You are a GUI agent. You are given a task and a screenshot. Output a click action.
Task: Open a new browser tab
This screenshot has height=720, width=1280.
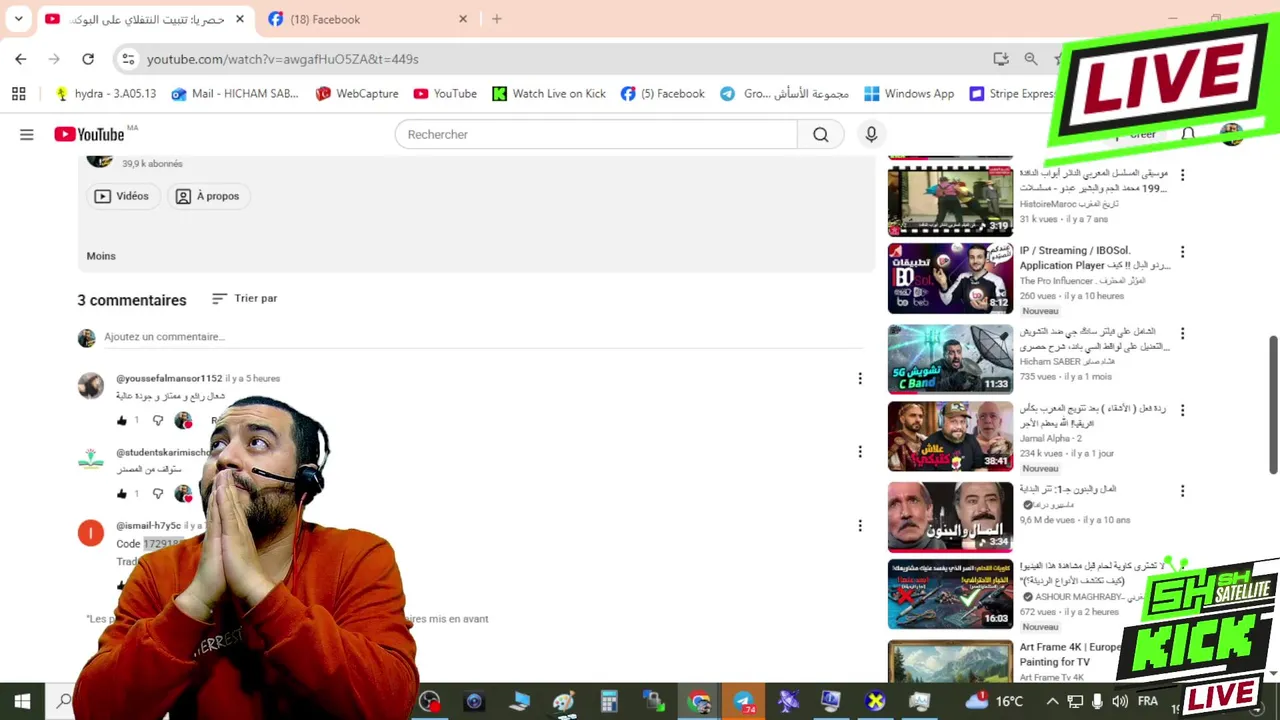(497, 19)
